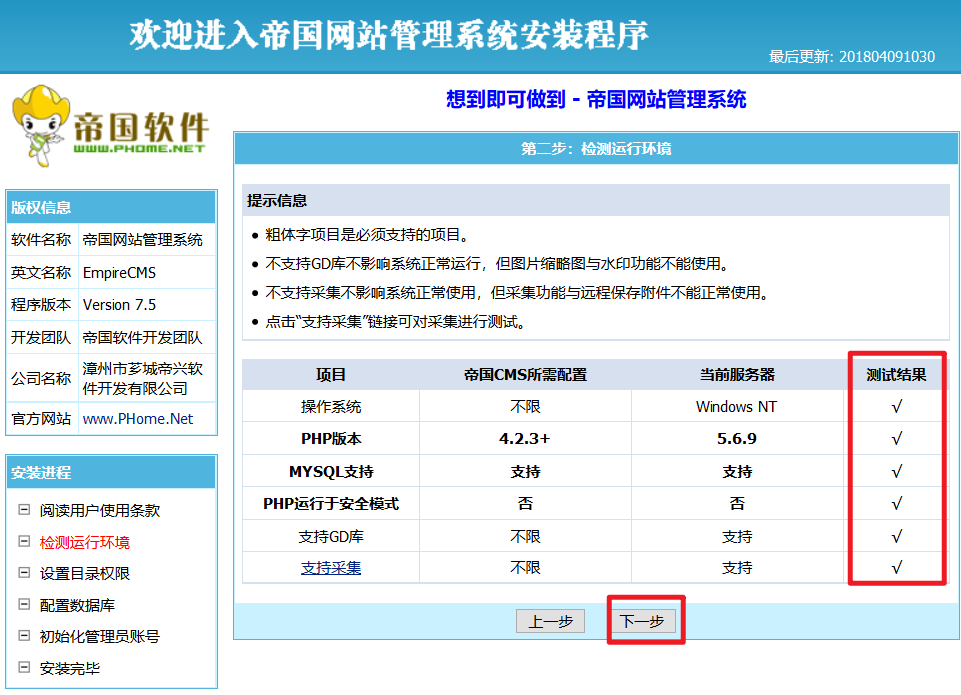Click the MYSQL支持 item cell

(331, 471)
